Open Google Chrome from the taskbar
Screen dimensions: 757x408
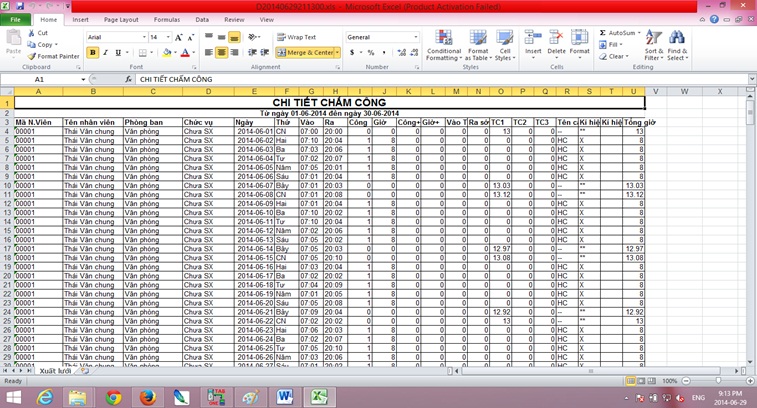tap(114, 397)
